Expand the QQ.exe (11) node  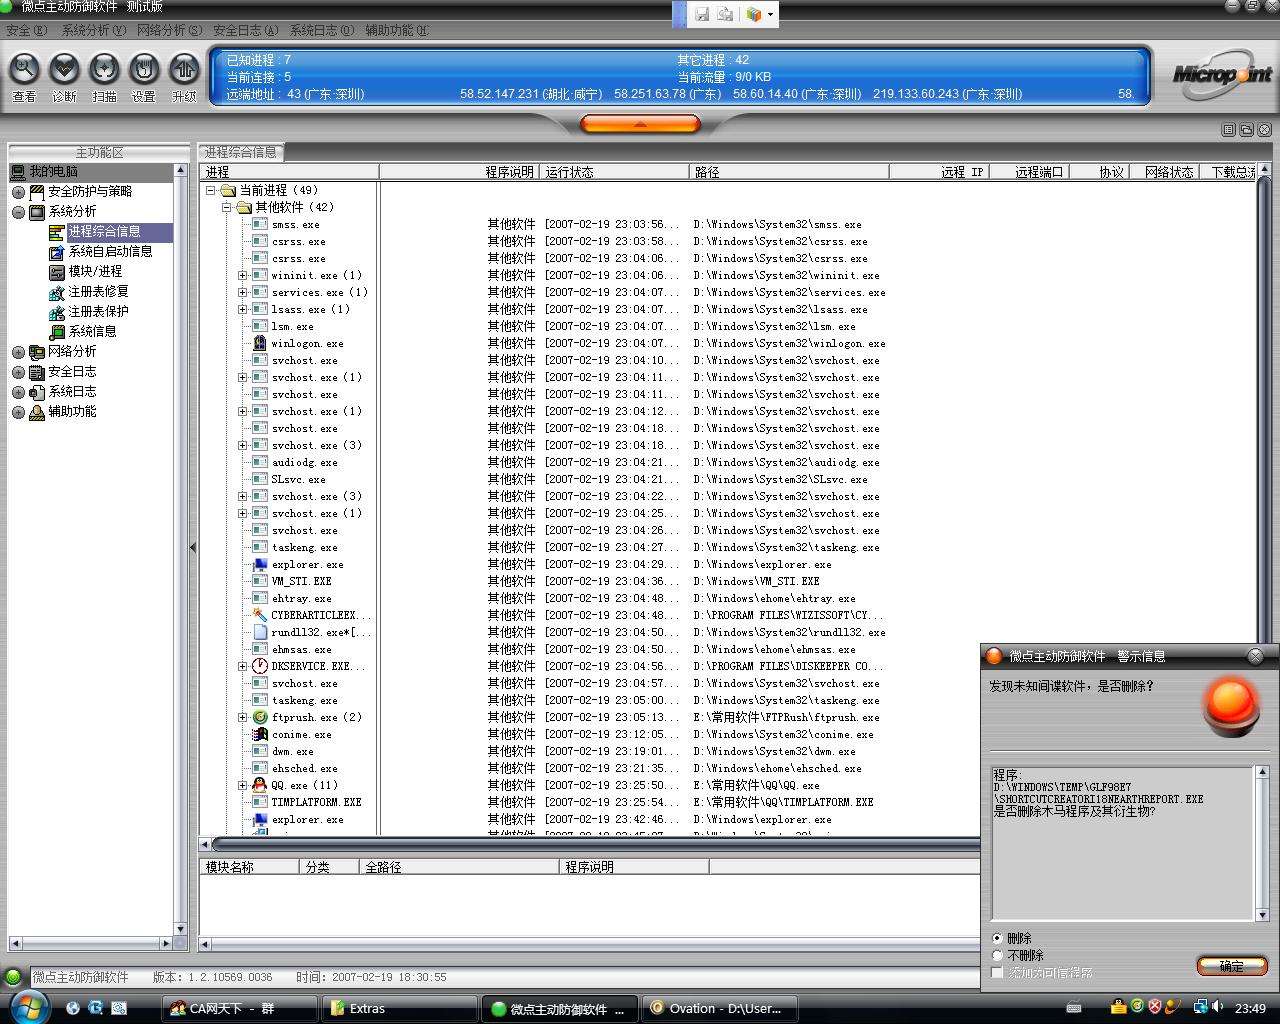pos(243,785)
